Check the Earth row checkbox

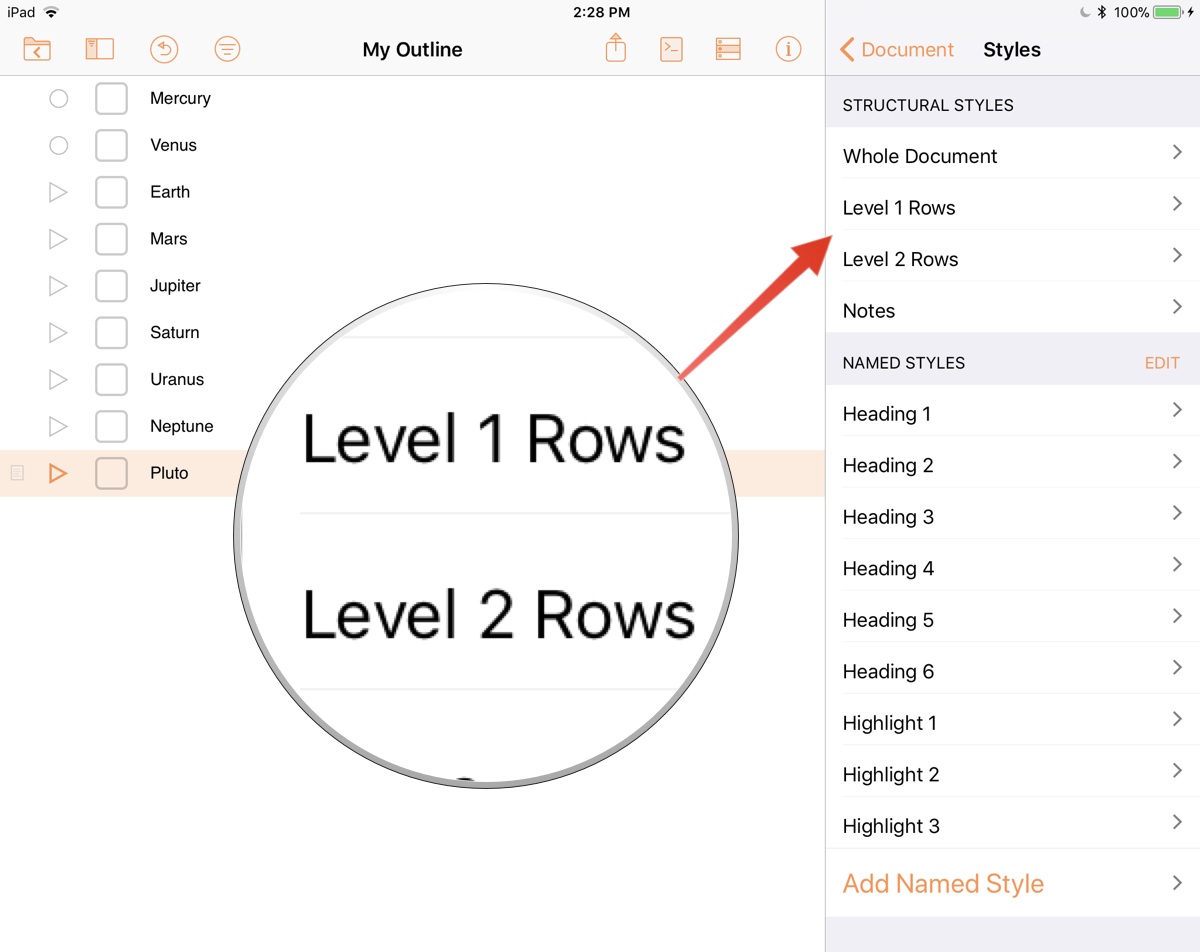tap(111, 192)
